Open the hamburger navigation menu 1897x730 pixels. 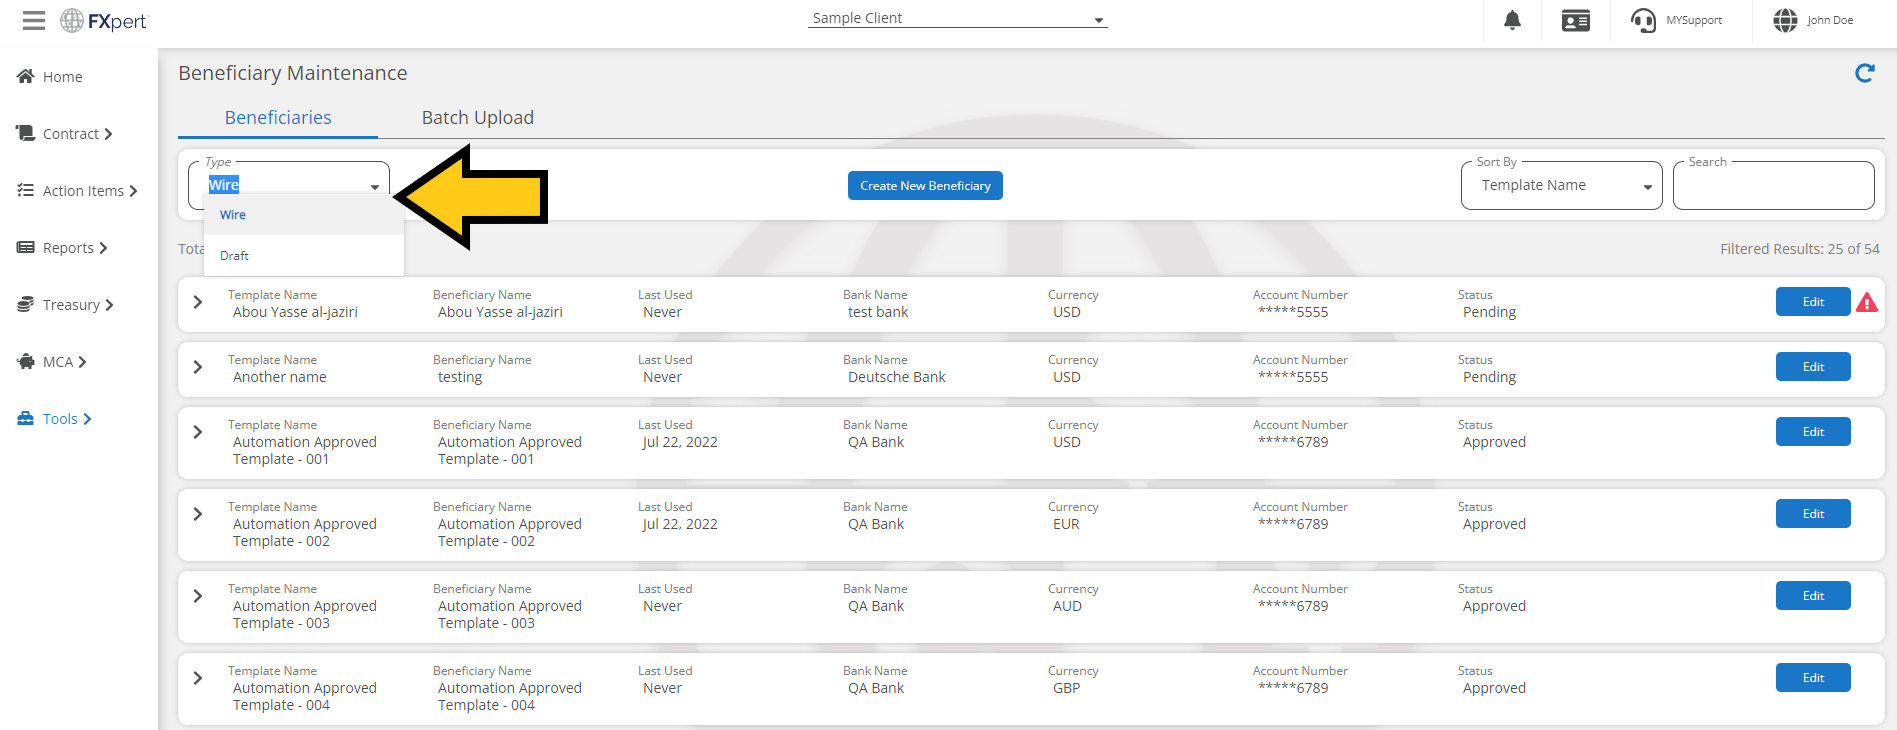click(x=34, y=20)
